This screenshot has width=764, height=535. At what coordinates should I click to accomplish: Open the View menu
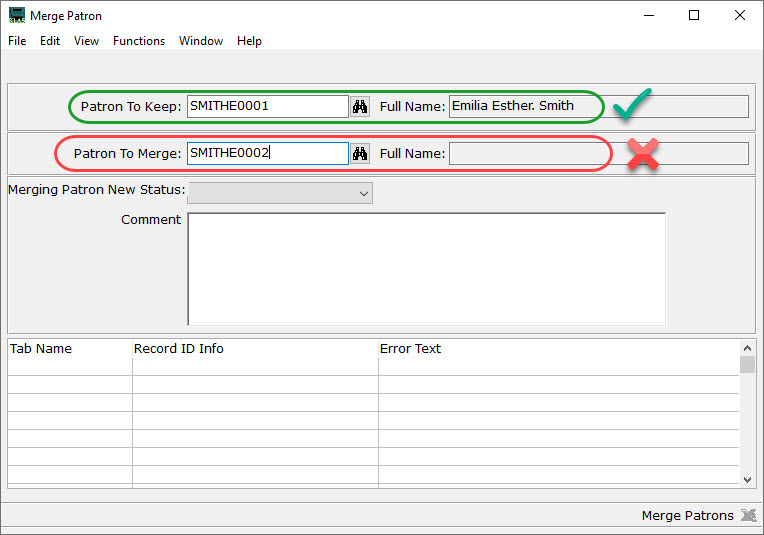(x=87, y=41)
